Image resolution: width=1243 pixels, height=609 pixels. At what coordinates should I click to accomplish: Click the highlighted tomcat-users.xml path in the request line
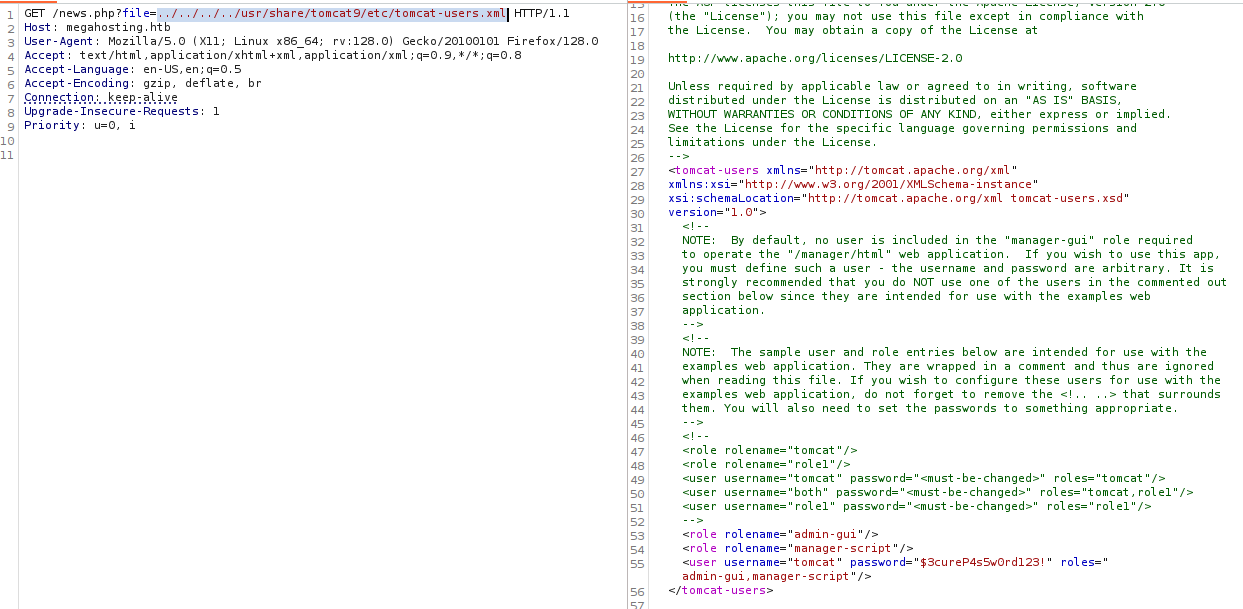[x=332, y=13]
